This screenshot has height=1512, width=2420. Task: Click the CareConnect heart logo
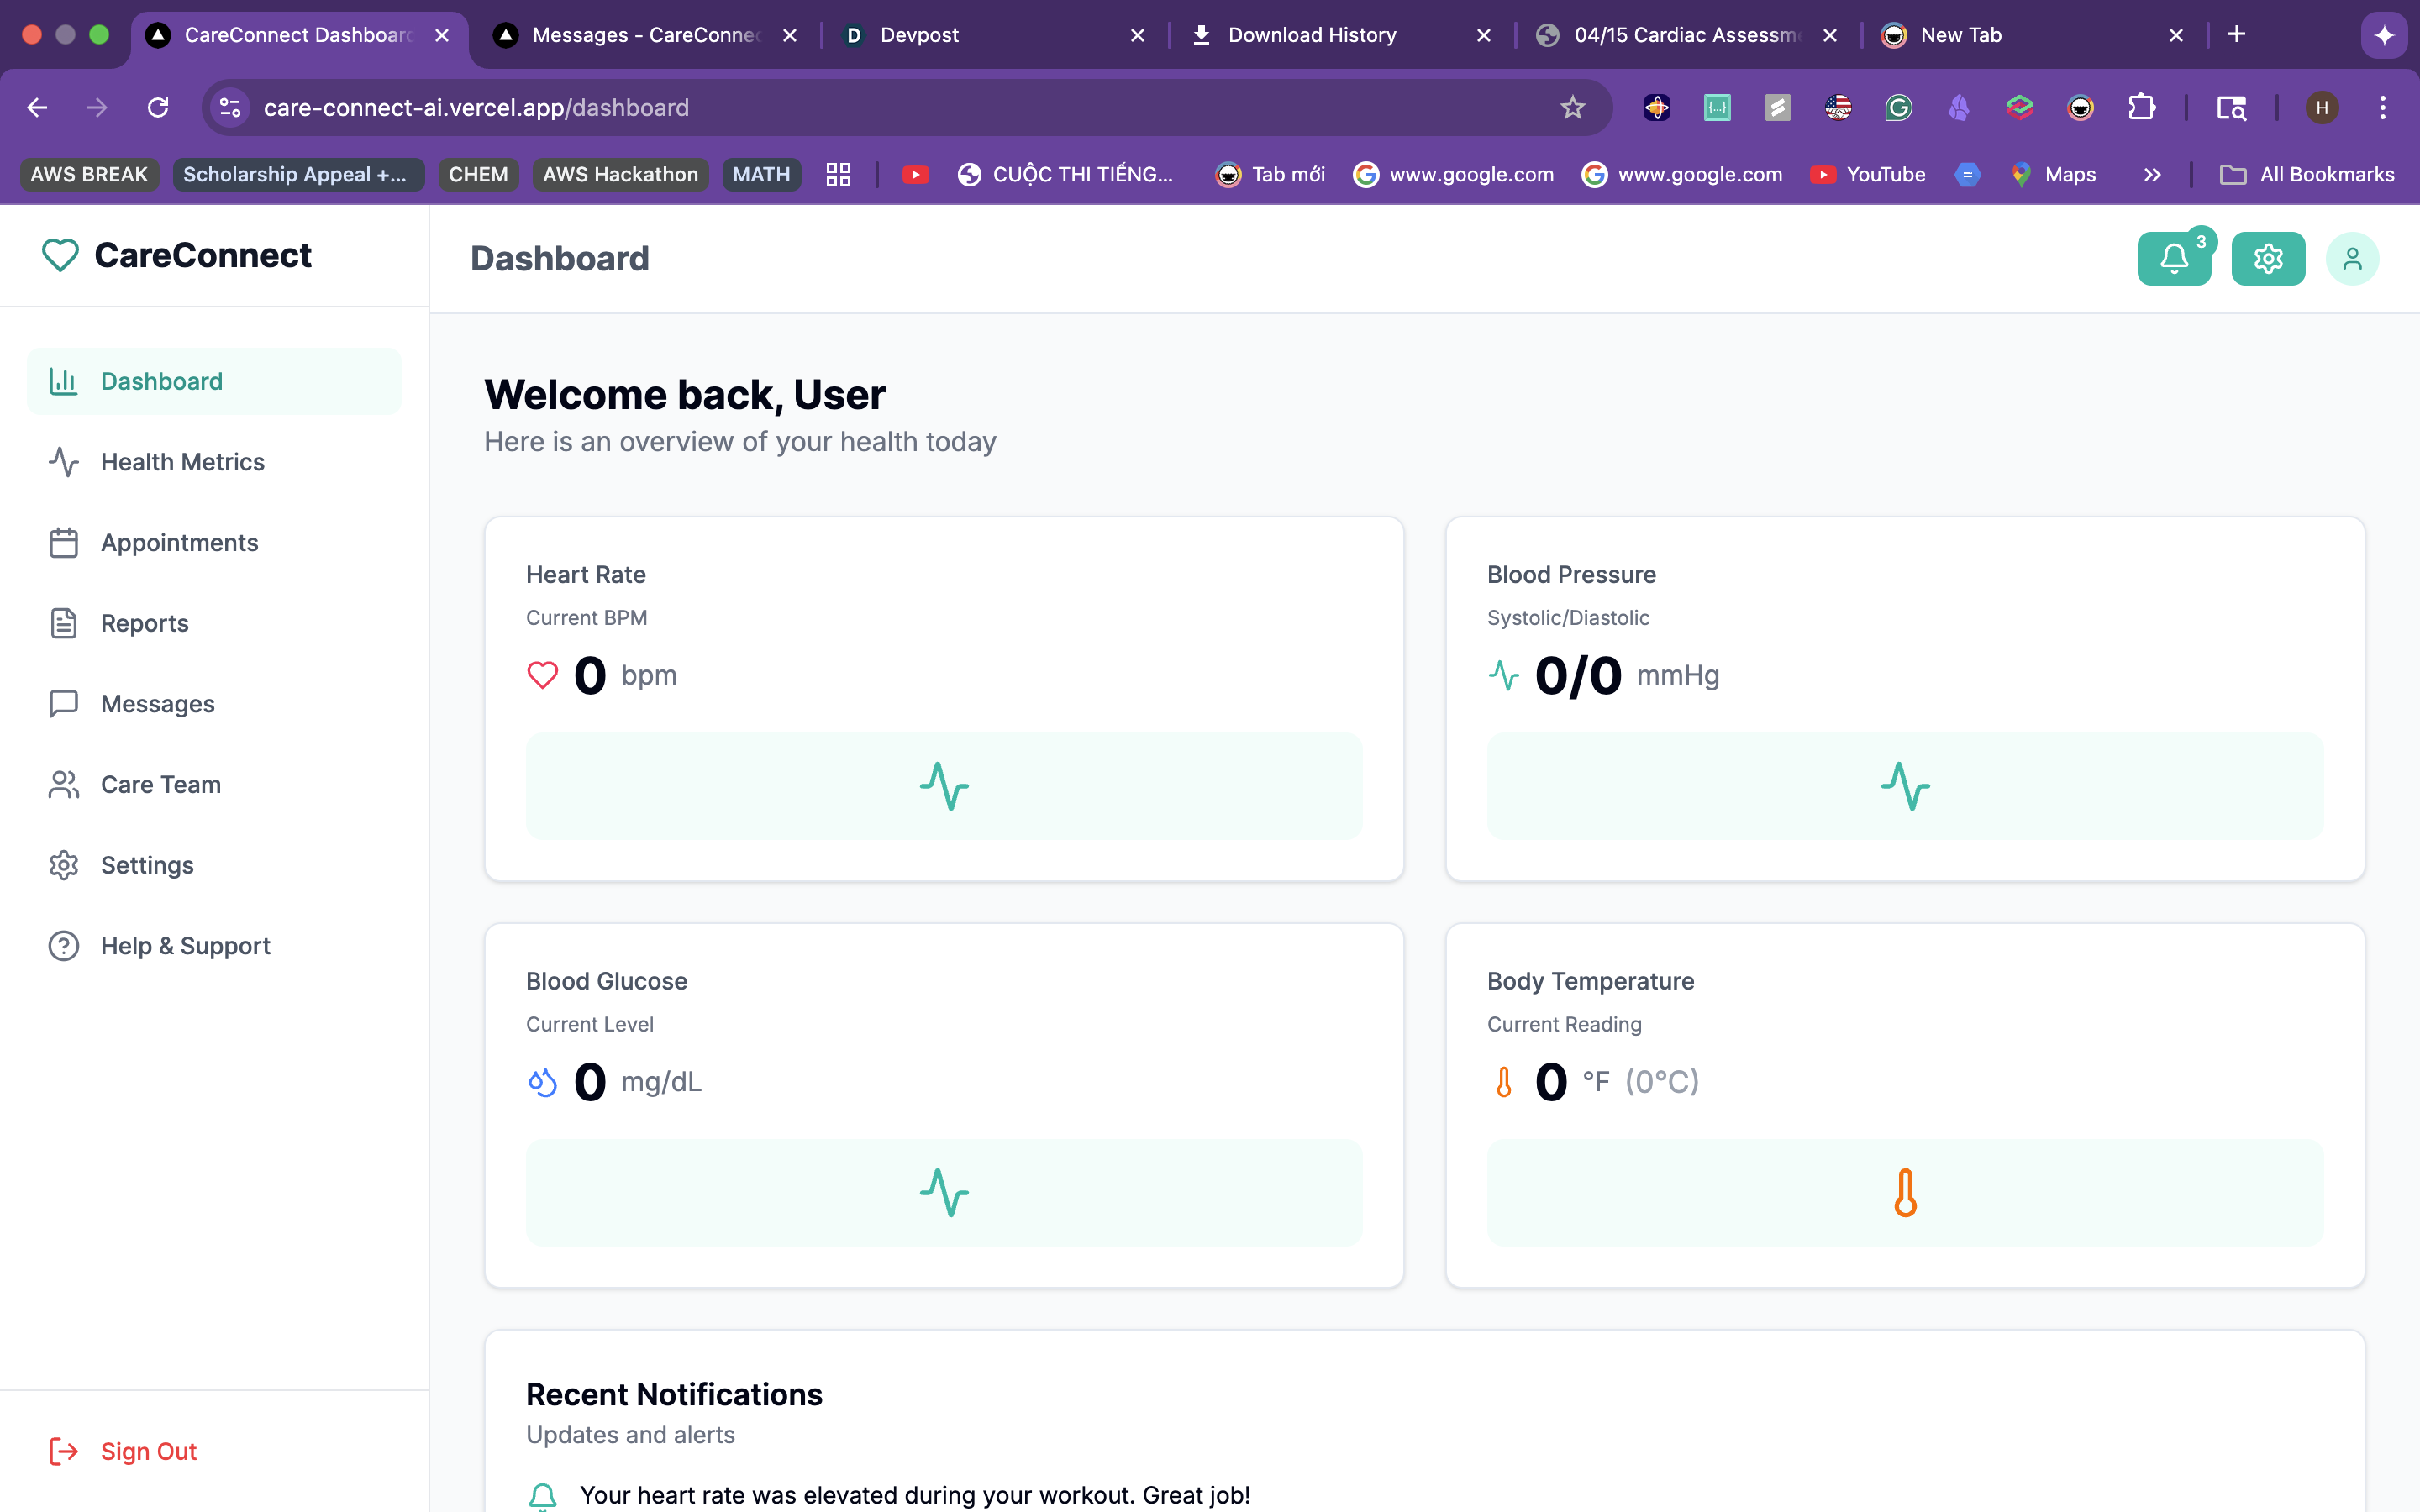(60, 255)
